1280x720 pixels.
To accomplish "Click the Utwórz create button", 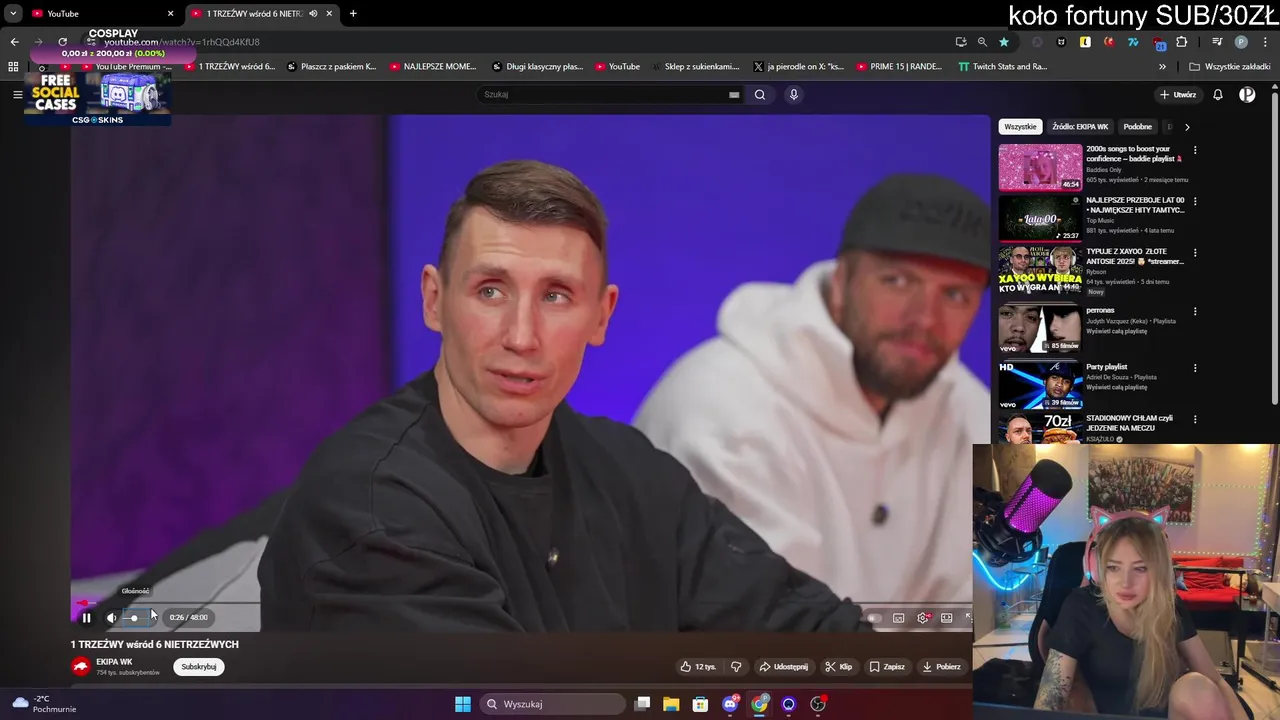I will coord(1178,95).
